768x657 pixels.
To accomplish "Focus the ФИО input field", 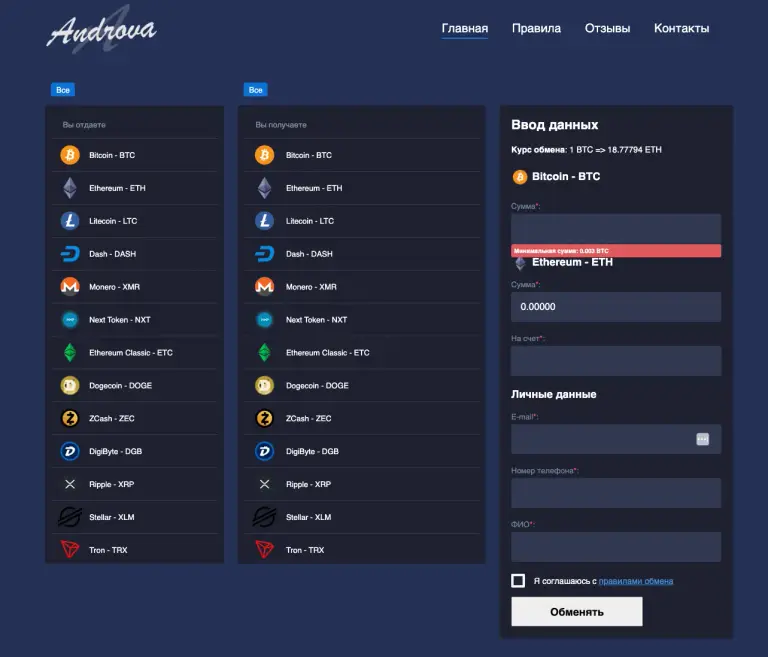I will pyautogui.click(x=616, y=547).
